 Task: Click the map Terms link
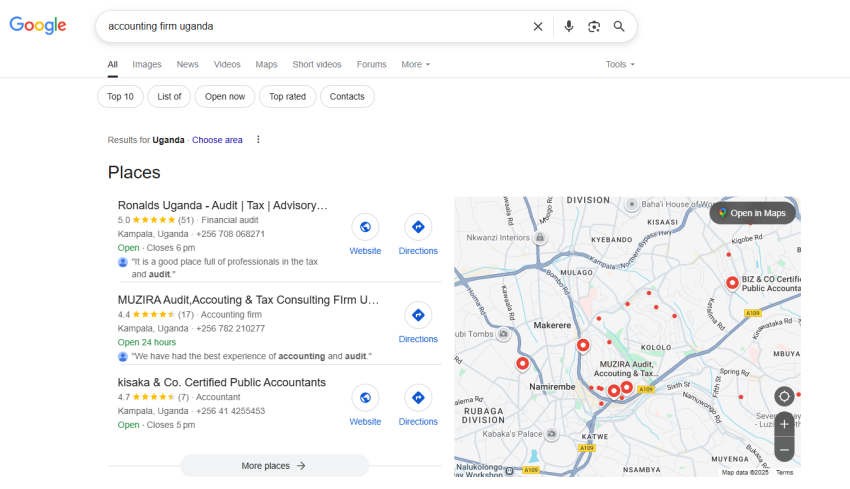(x=784, y=472)
